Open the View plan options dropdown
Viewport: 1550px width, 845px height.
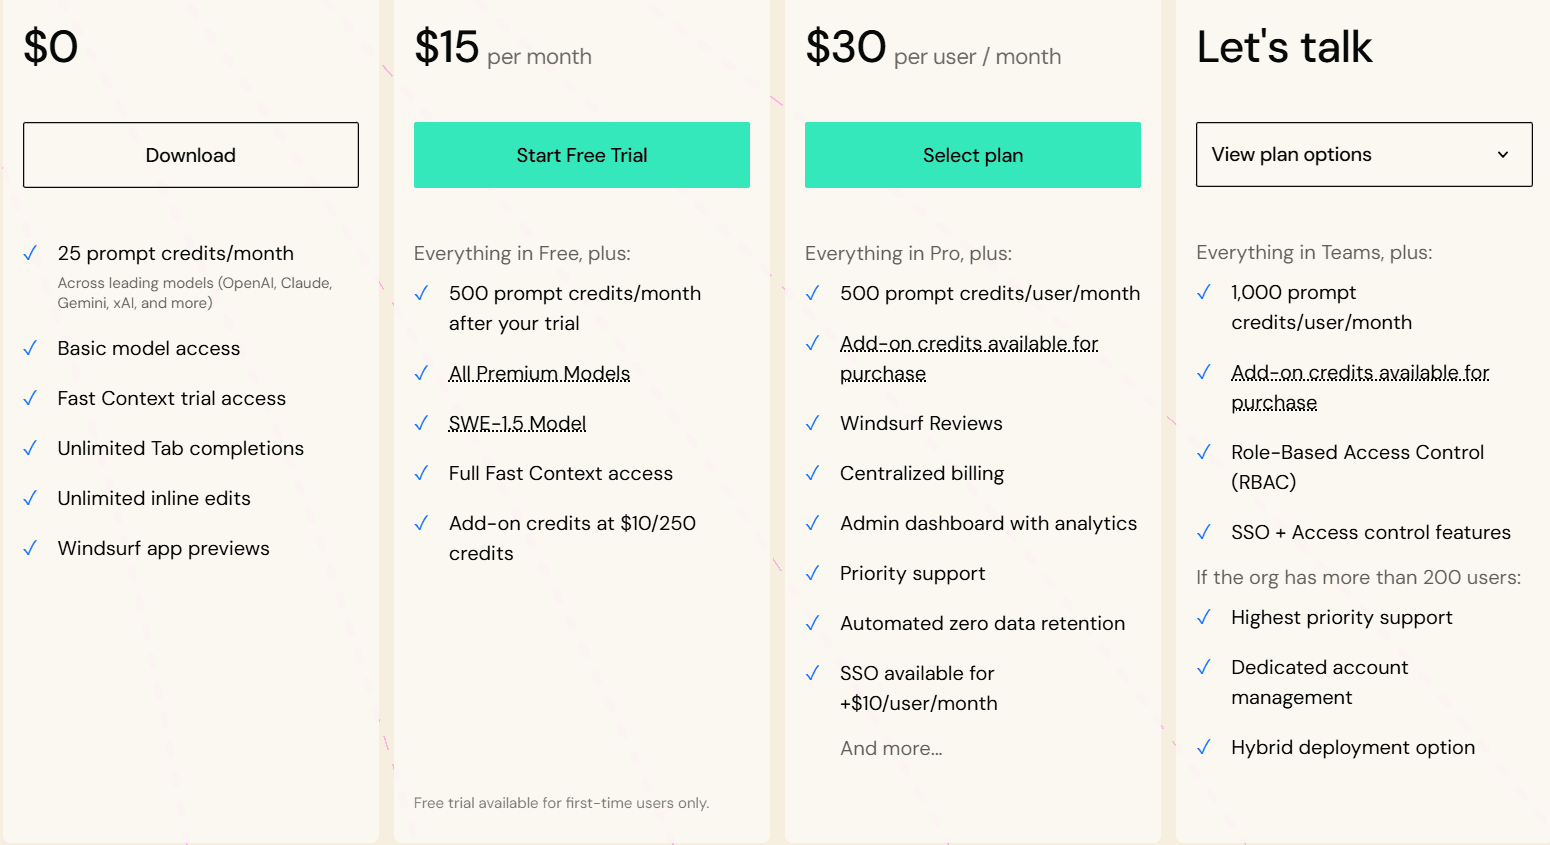[1363, 154]
